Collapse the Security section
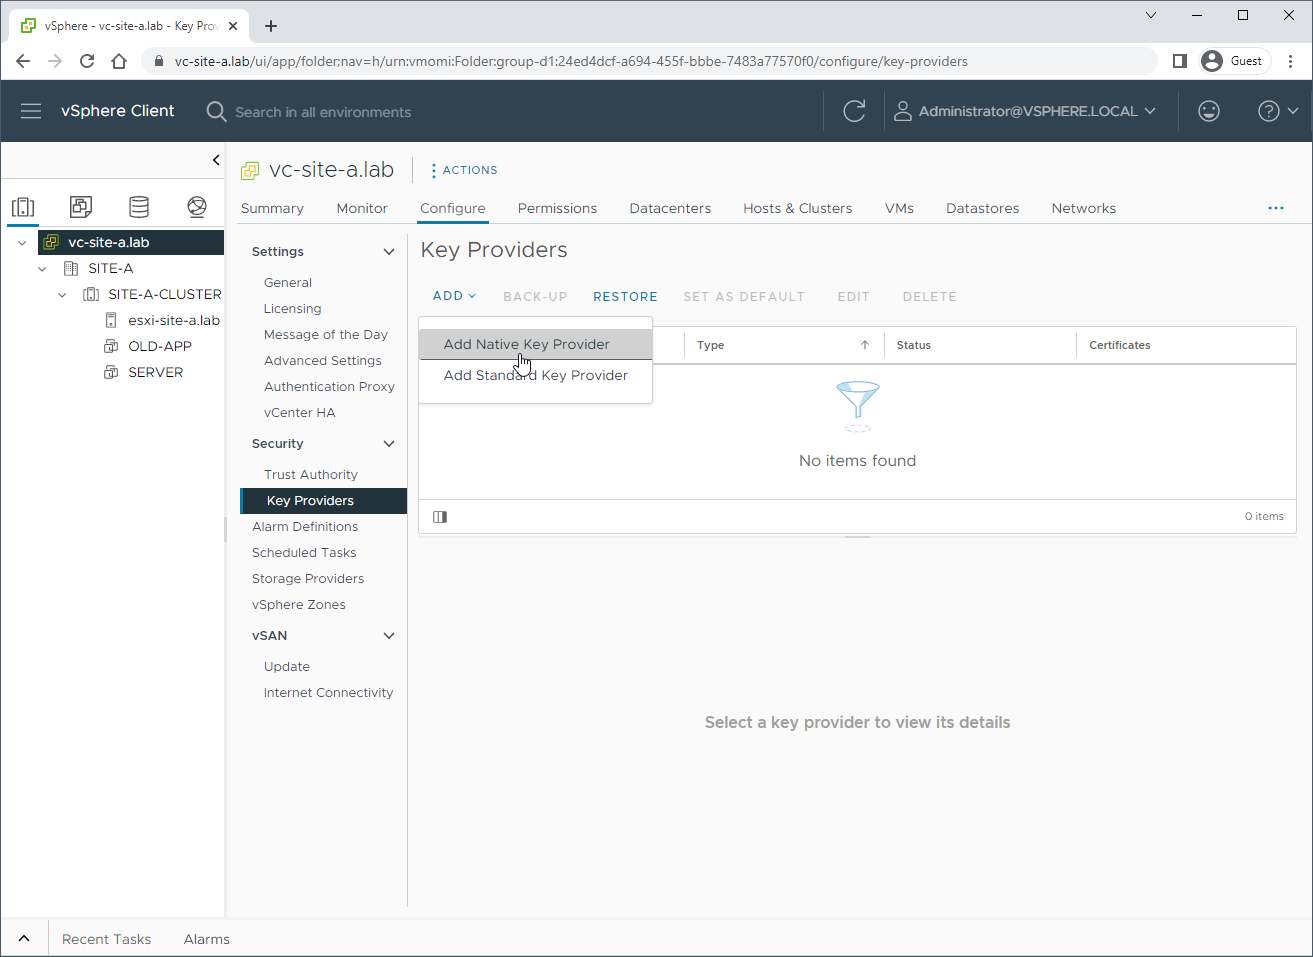1313x957 pixels. coord(389,444)
